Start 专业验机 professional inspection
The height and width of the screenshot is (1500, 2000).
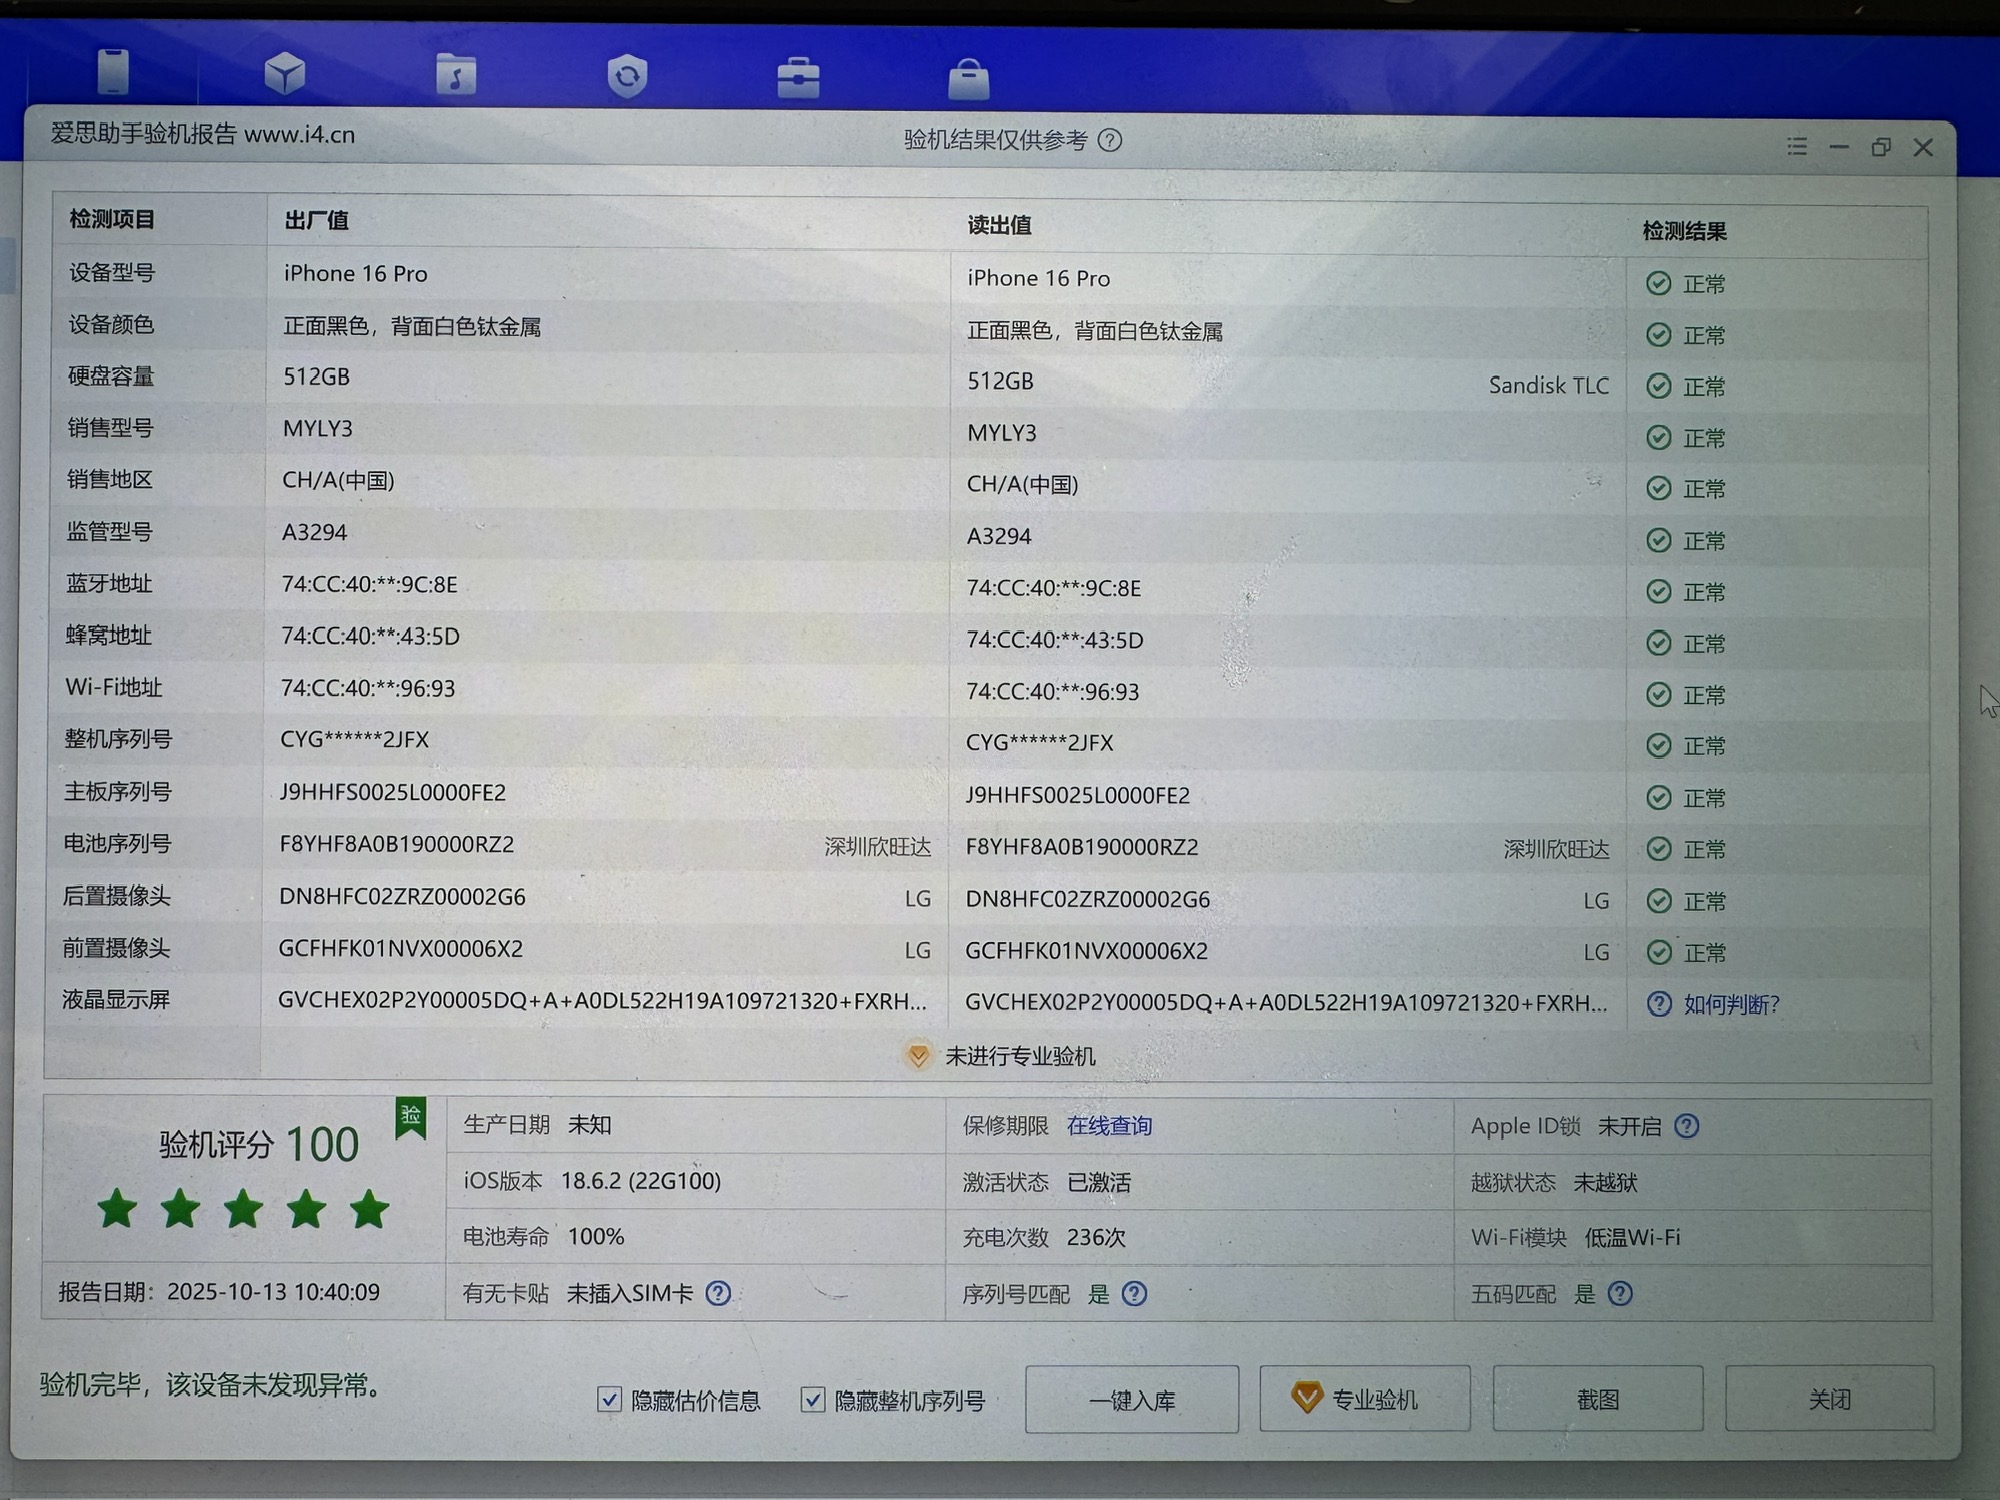point(1364,1398)
